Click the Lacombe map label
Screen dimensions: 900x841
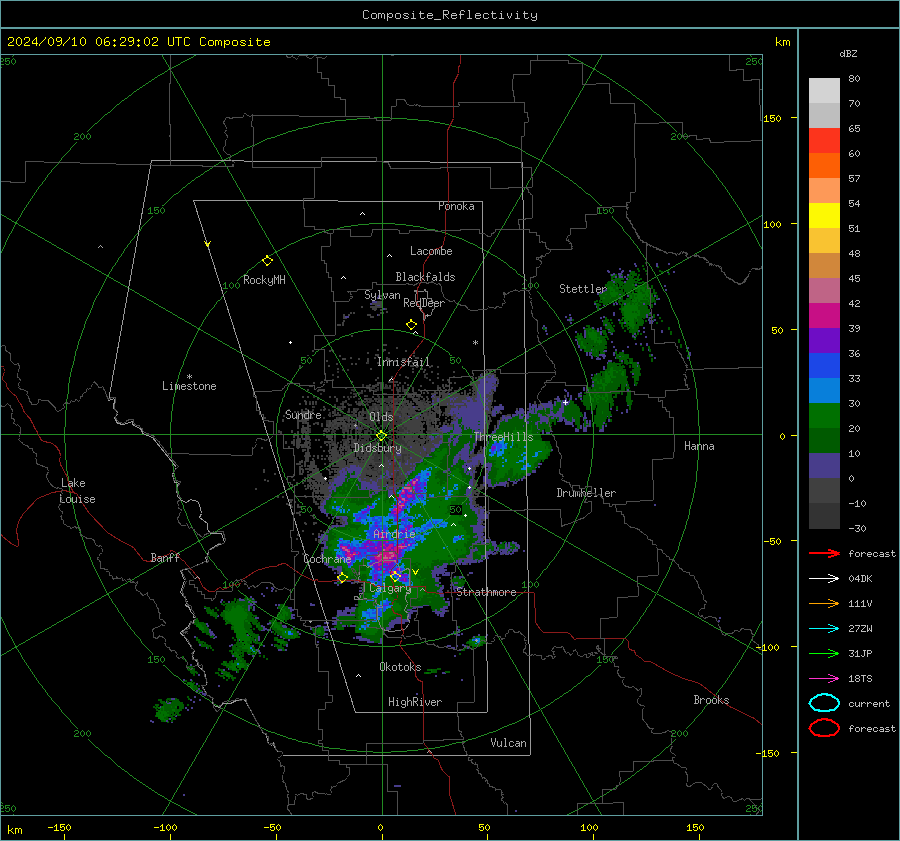click(431, 251)
